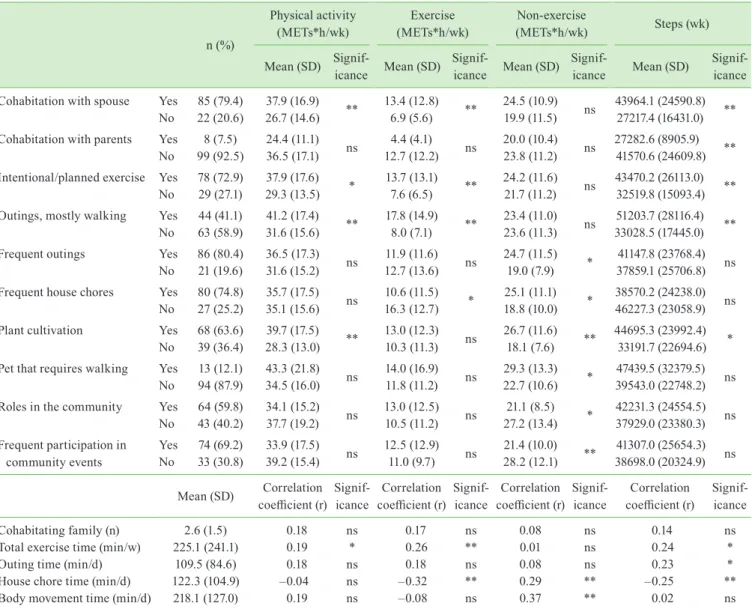Click the value '64 (59.8)'
The width and height of the screenshot is (752, 609).
(x=220, y=407)
